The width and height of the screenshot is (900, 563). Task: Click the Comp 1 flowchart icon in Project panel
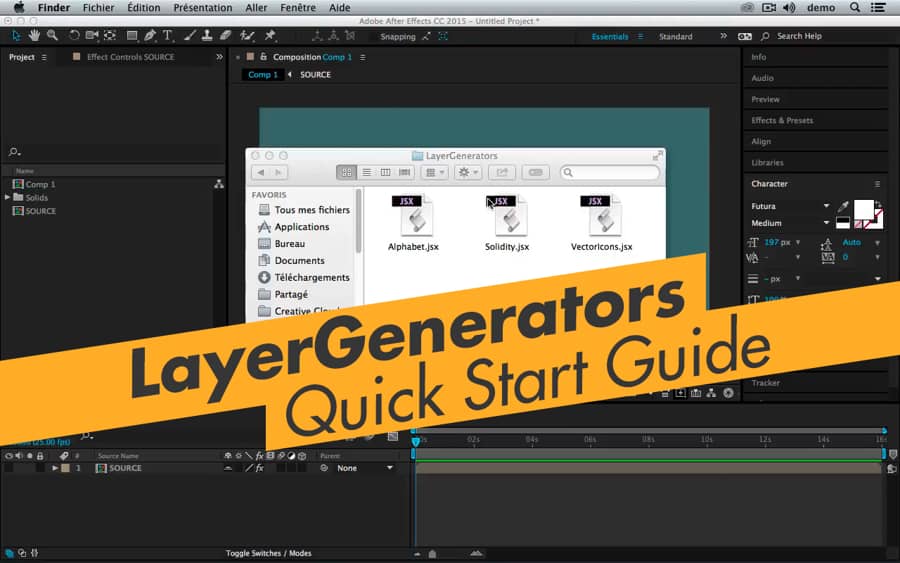pyautogui.click(x=219, y=184)
